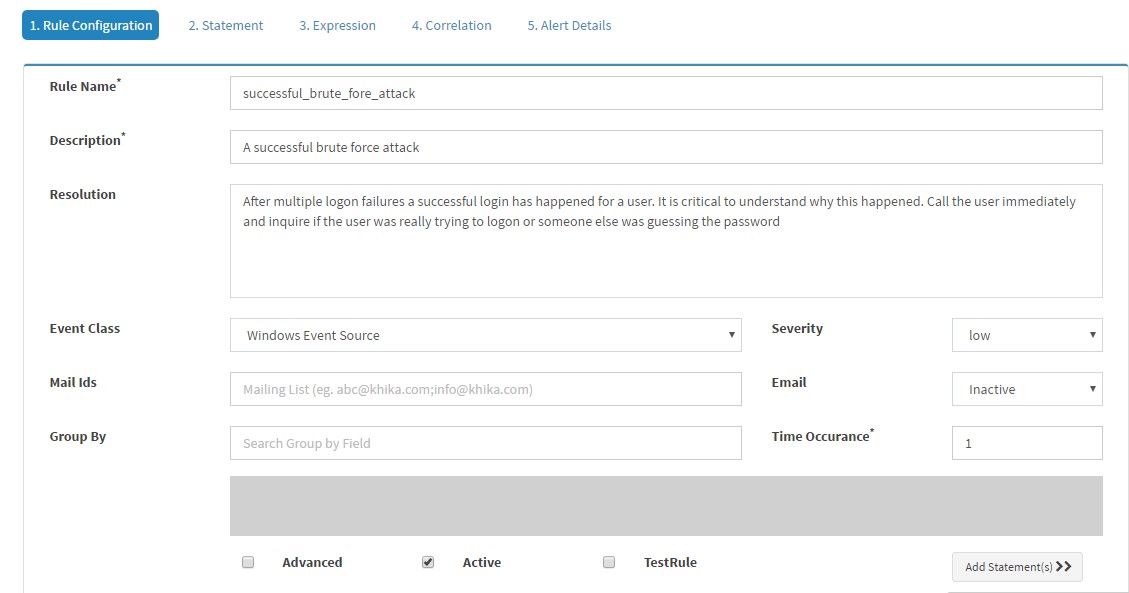Screen dimensions: 1129x593
Task: Go to the 3. Expression tab
Action: [x=337, y=25]
